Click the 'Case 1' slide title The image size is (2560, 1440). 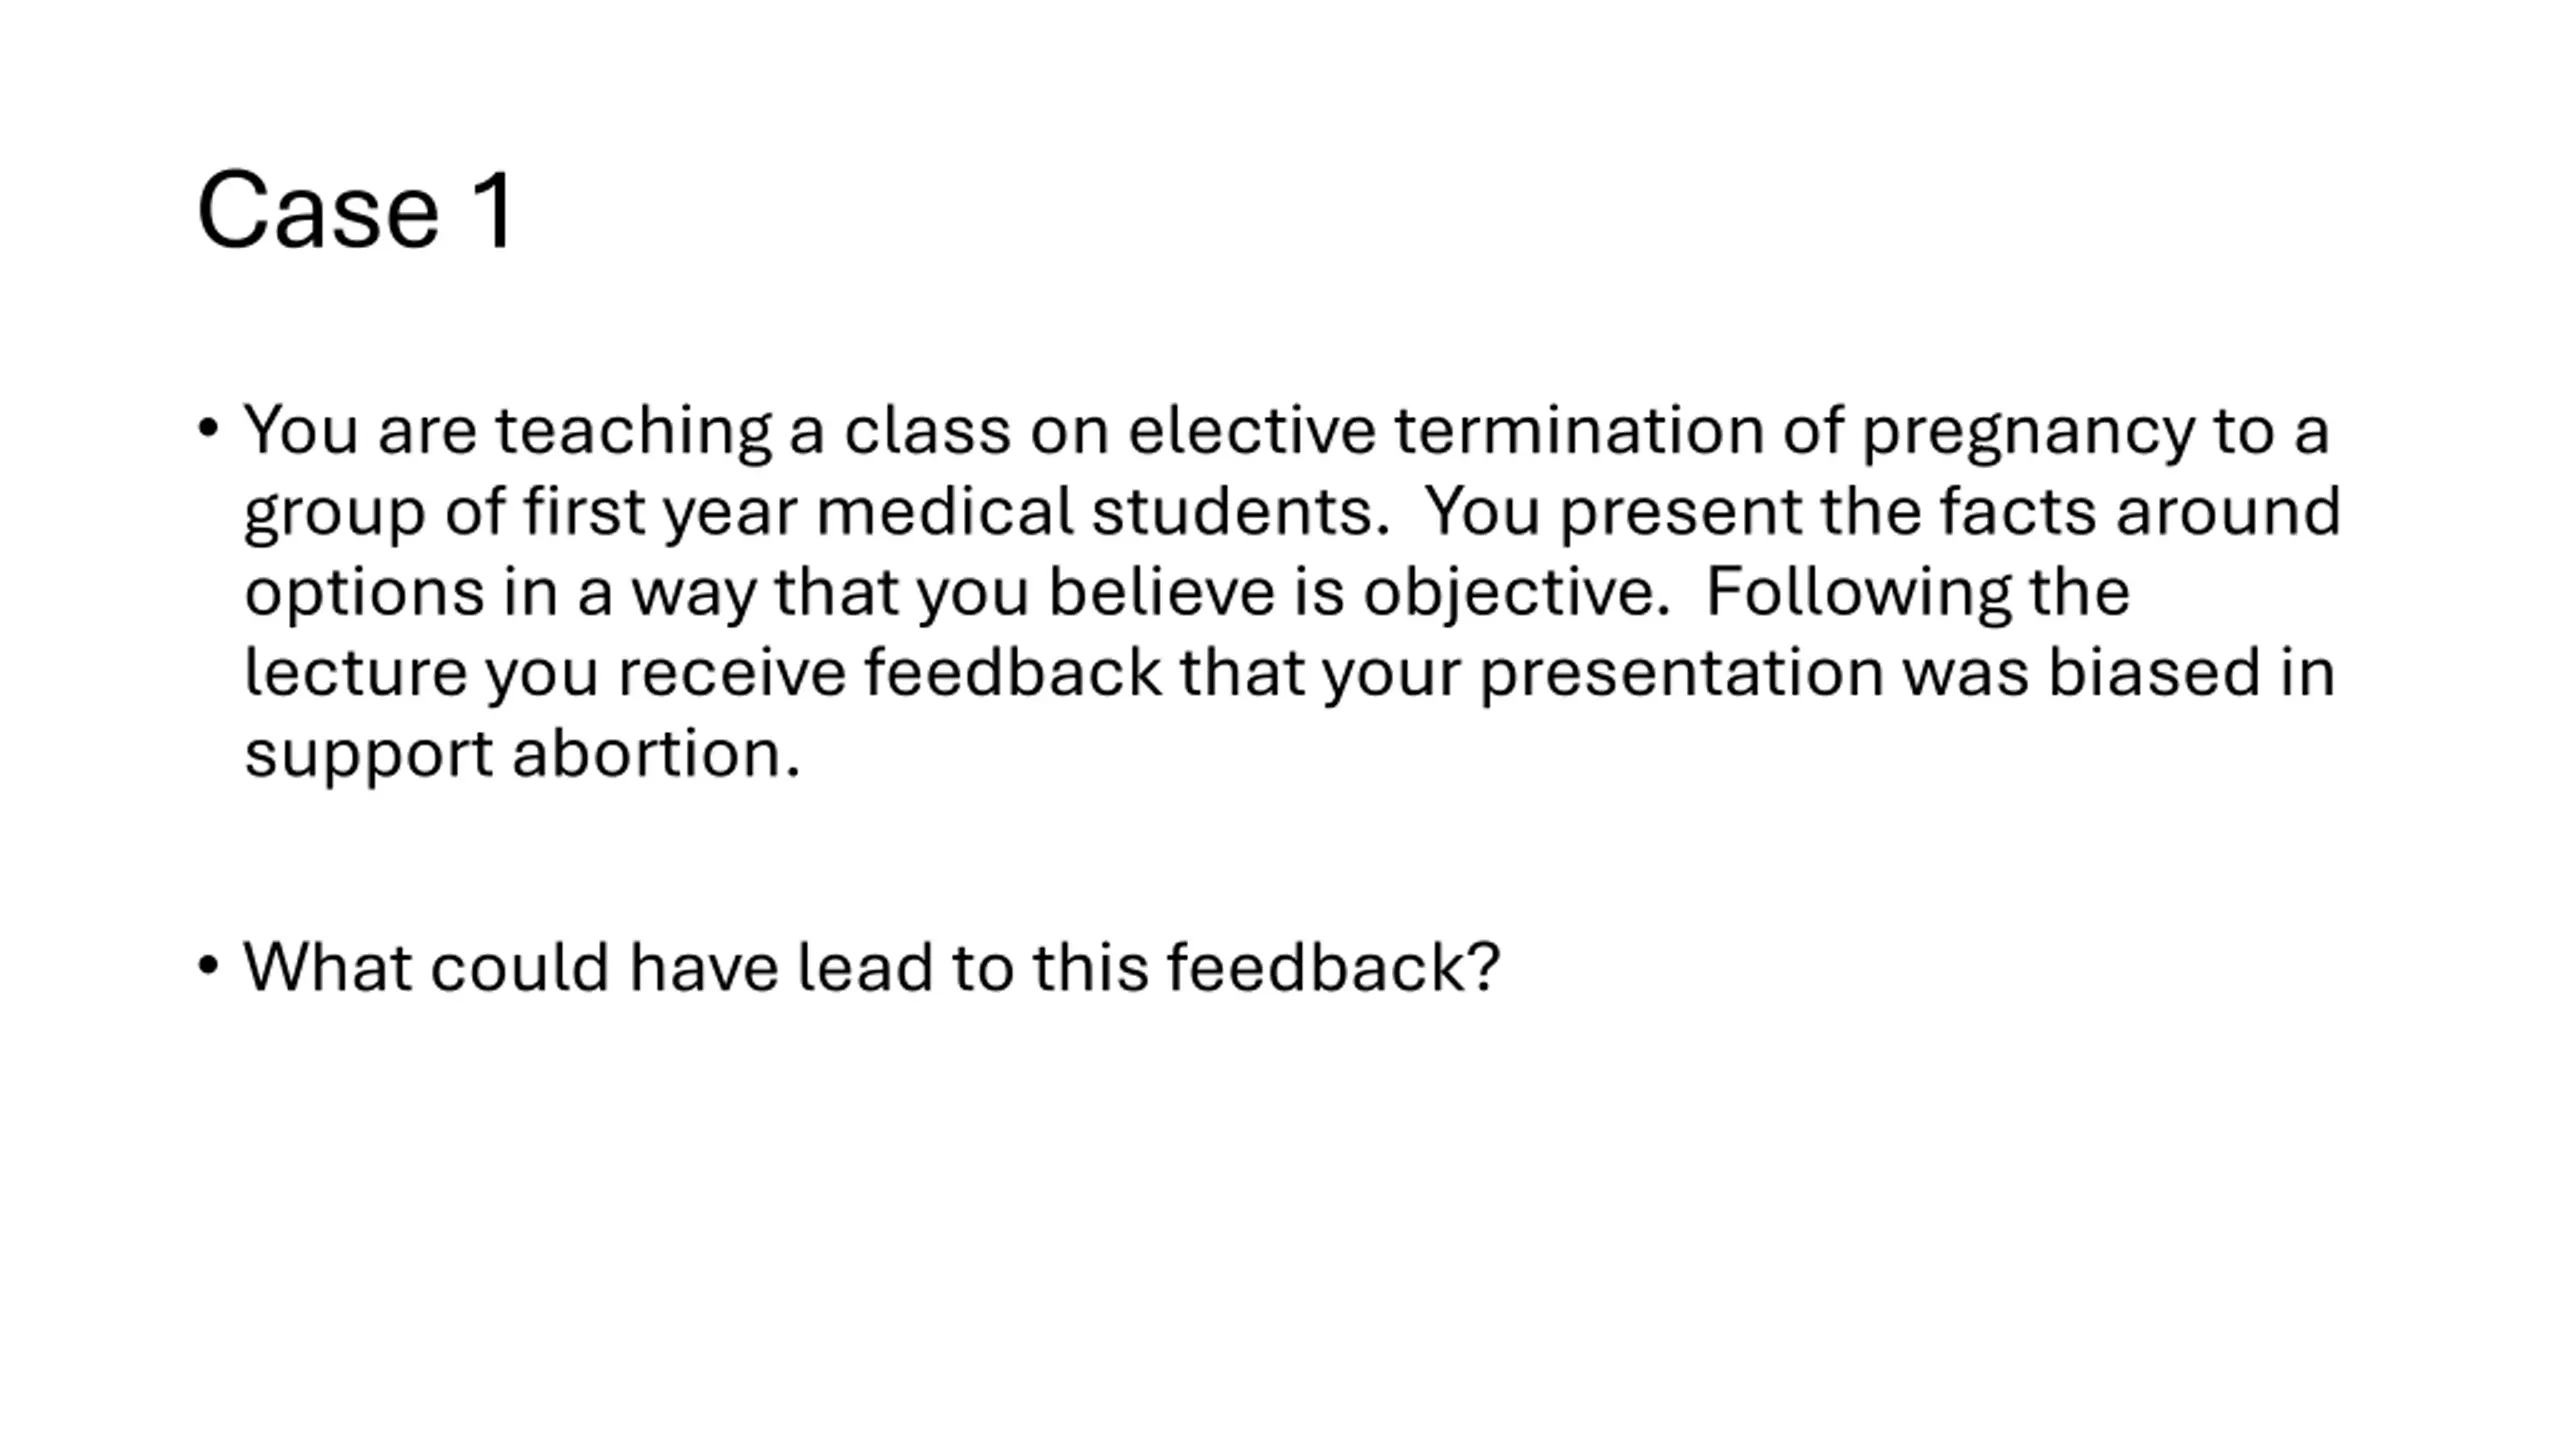(355, 211)
